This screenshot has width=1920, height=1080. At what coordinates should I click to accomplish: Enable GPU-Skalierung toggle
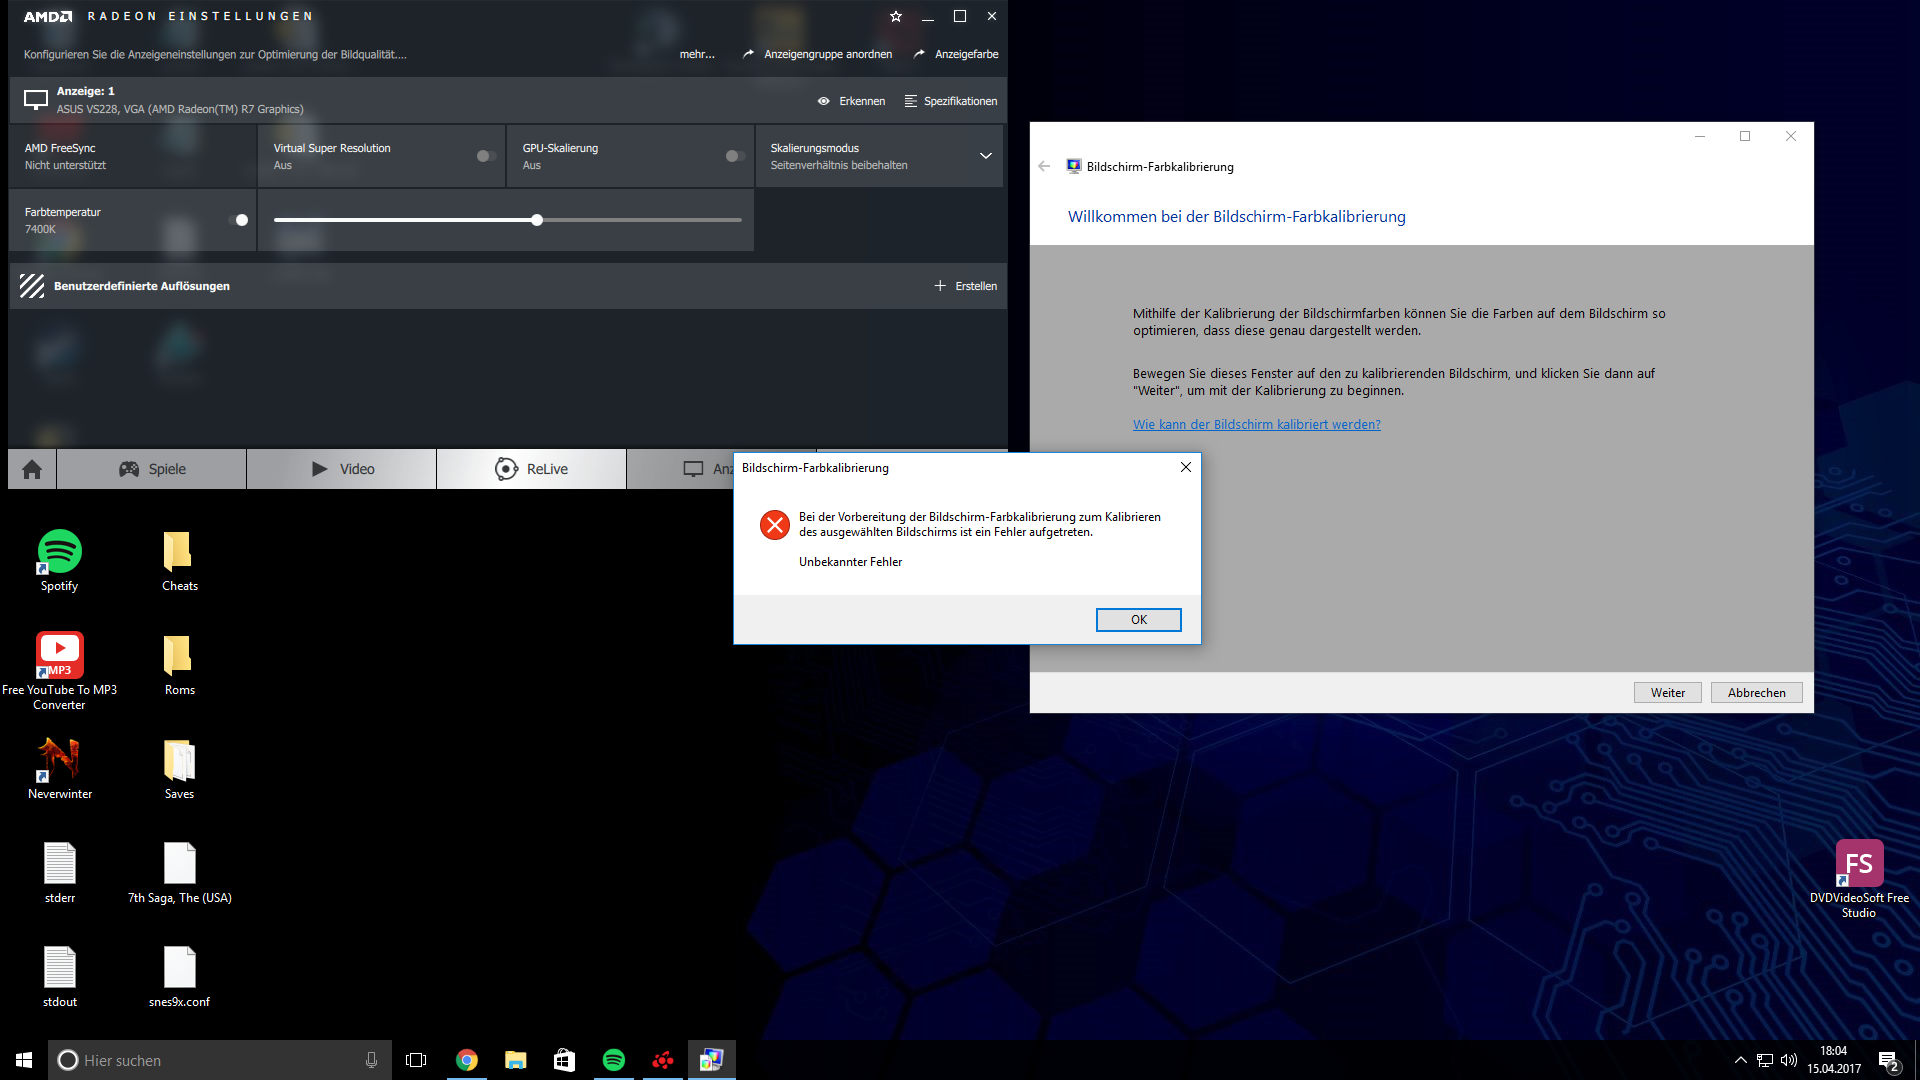pos(735,156)
